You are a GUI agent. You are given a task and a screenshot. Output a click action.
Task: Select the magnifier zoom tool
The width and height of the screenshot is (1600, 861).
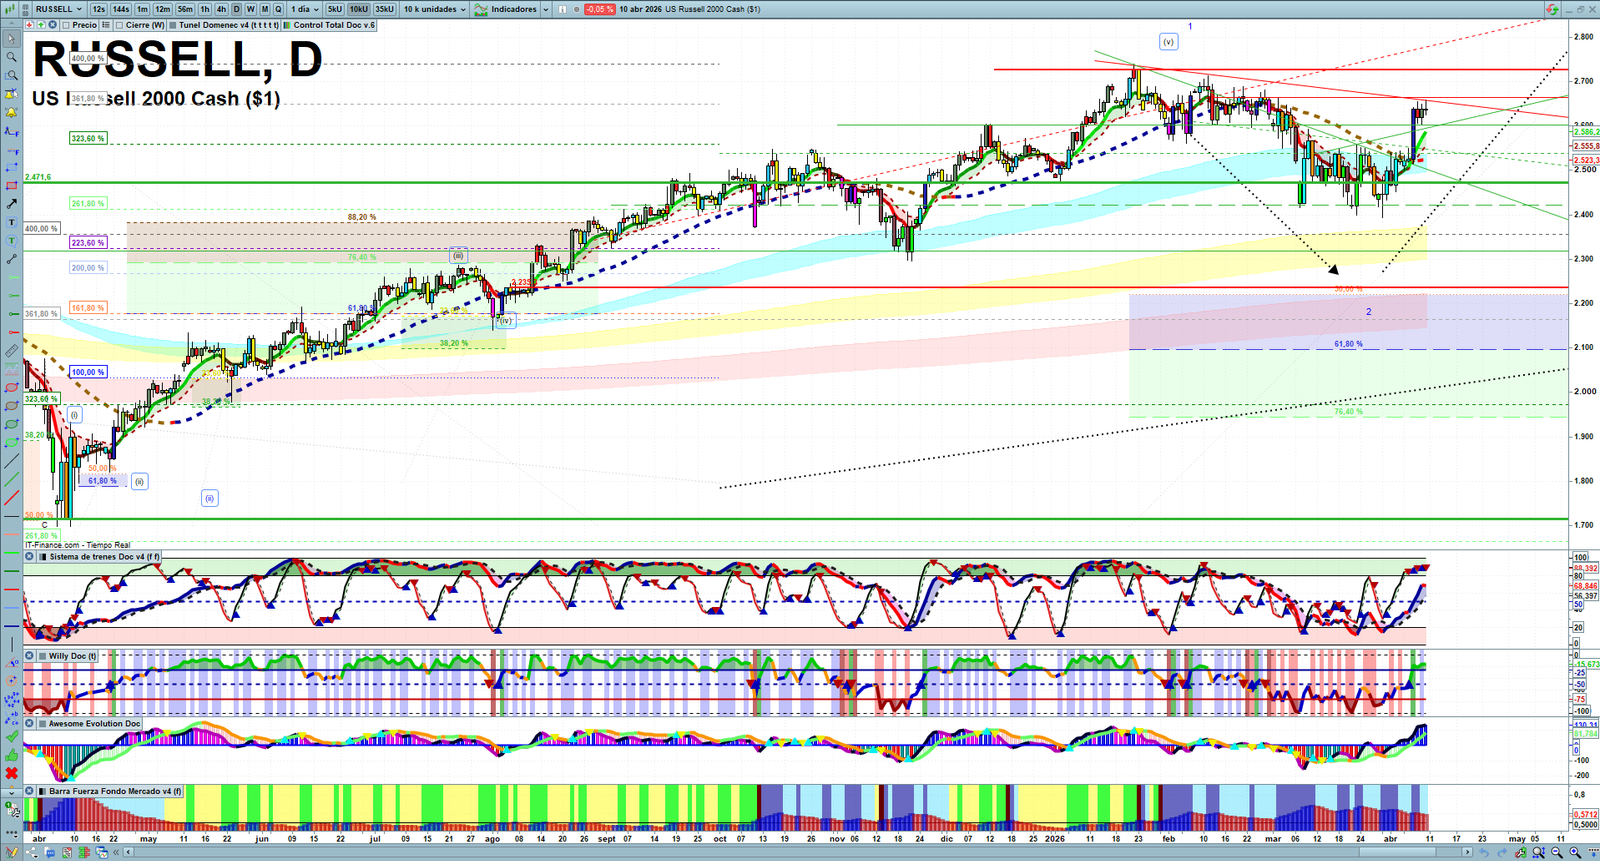tap(11, 58)
